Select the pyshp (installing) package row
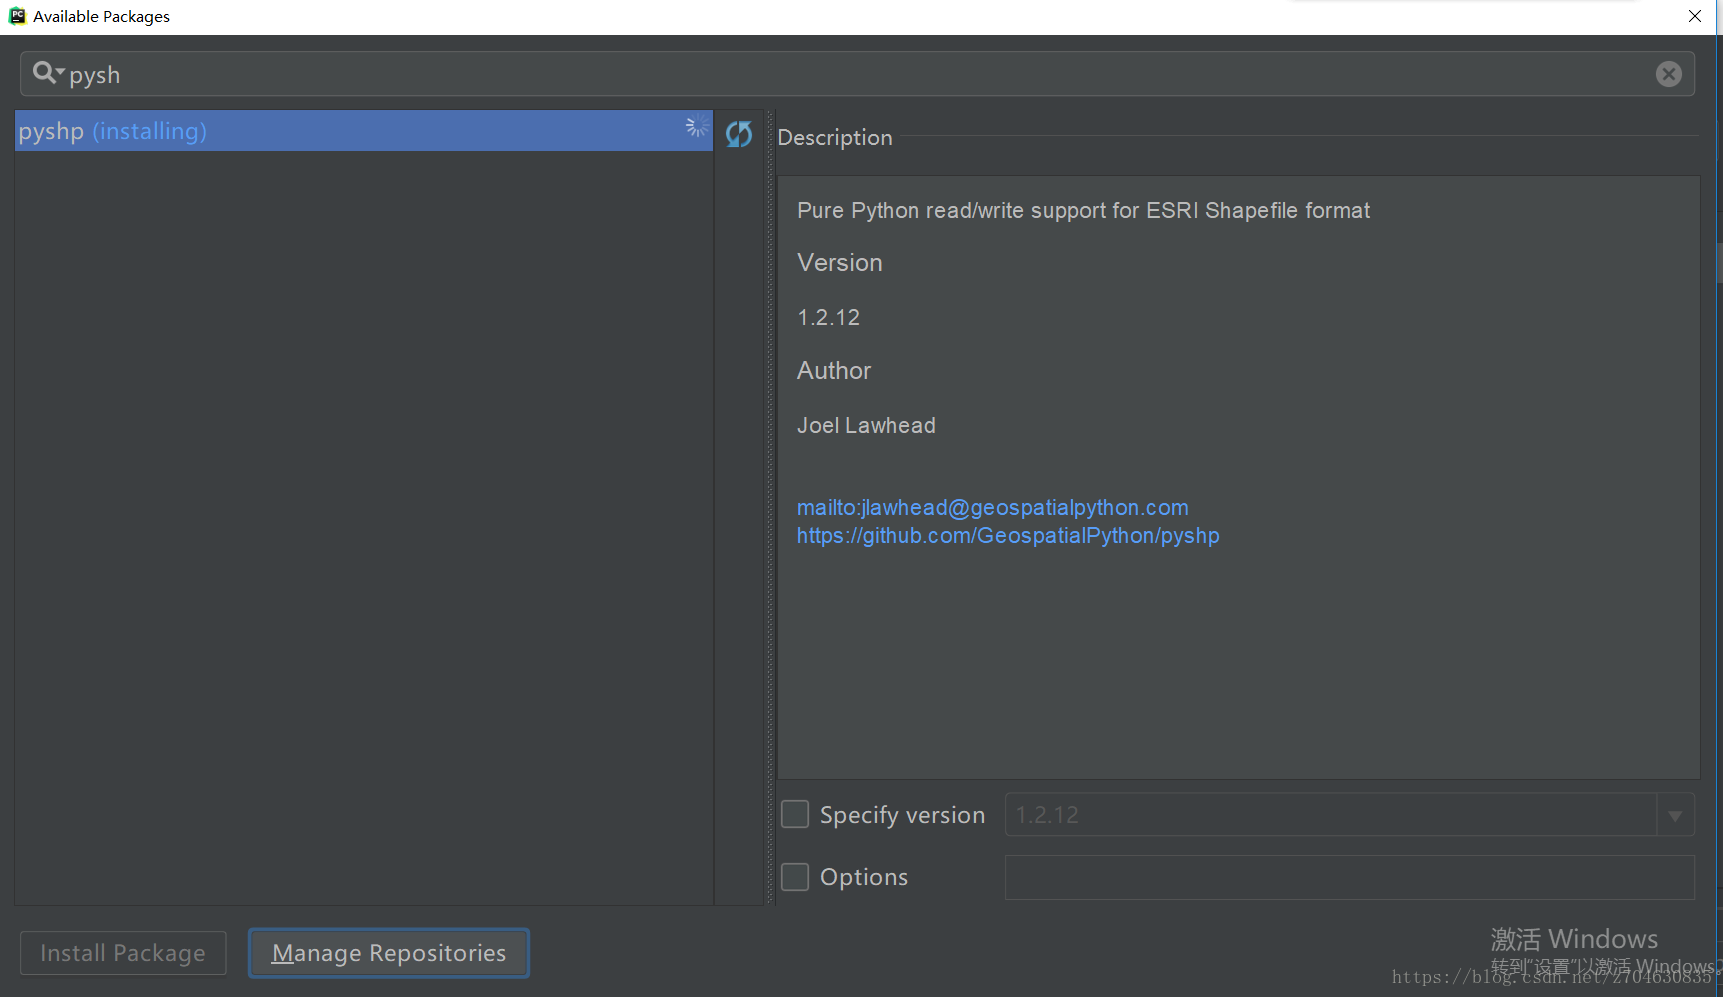 click(x=364, y=131)
